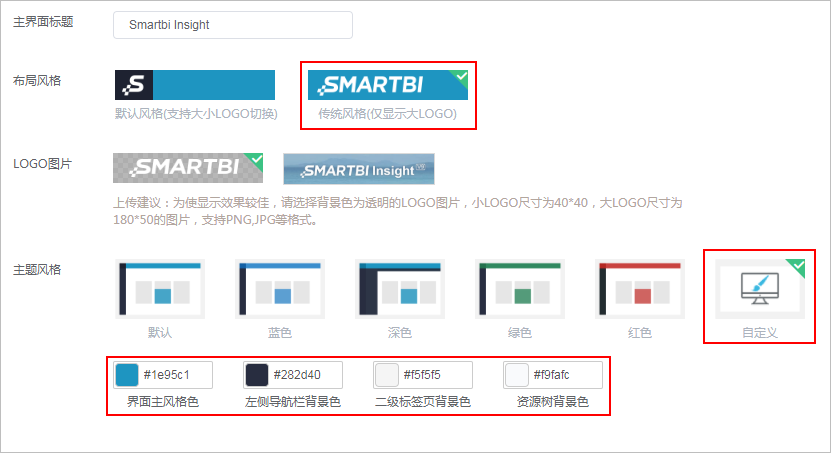Click the 主题风格 section label
831x453 pixels.
37,270
